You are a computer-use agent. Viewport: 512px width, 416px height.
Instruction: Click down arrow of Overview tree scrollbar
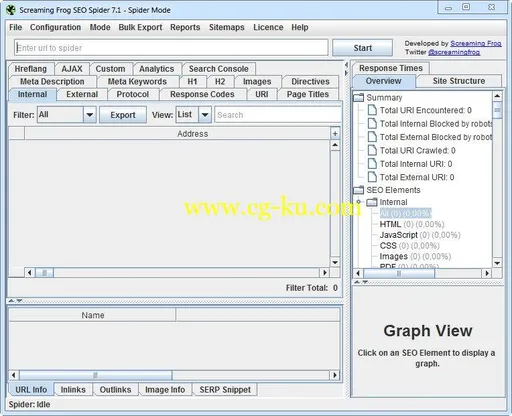[497, 263]
